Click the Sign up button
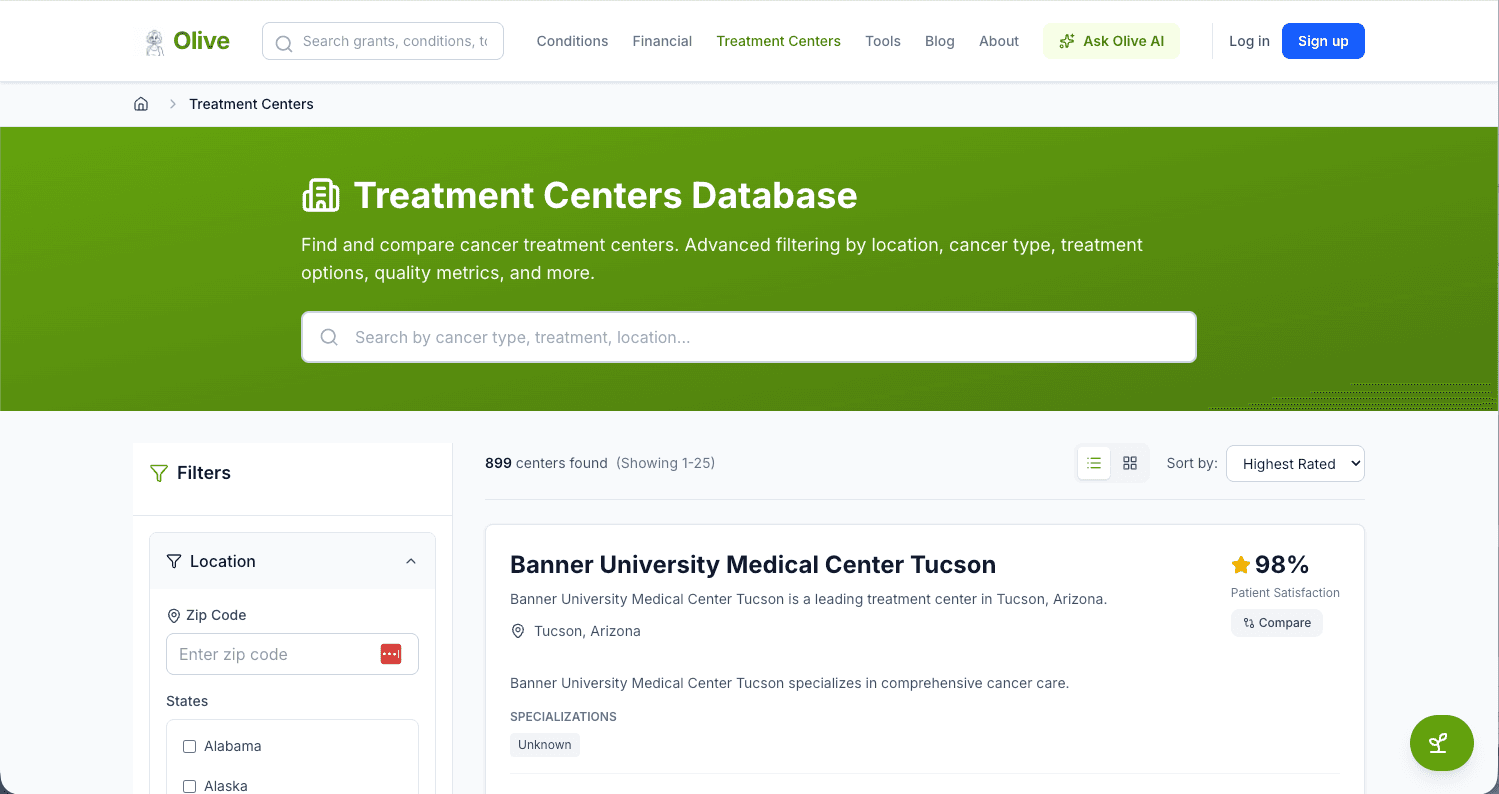This screenshot has width=1499, height=794. point(1323,41)
